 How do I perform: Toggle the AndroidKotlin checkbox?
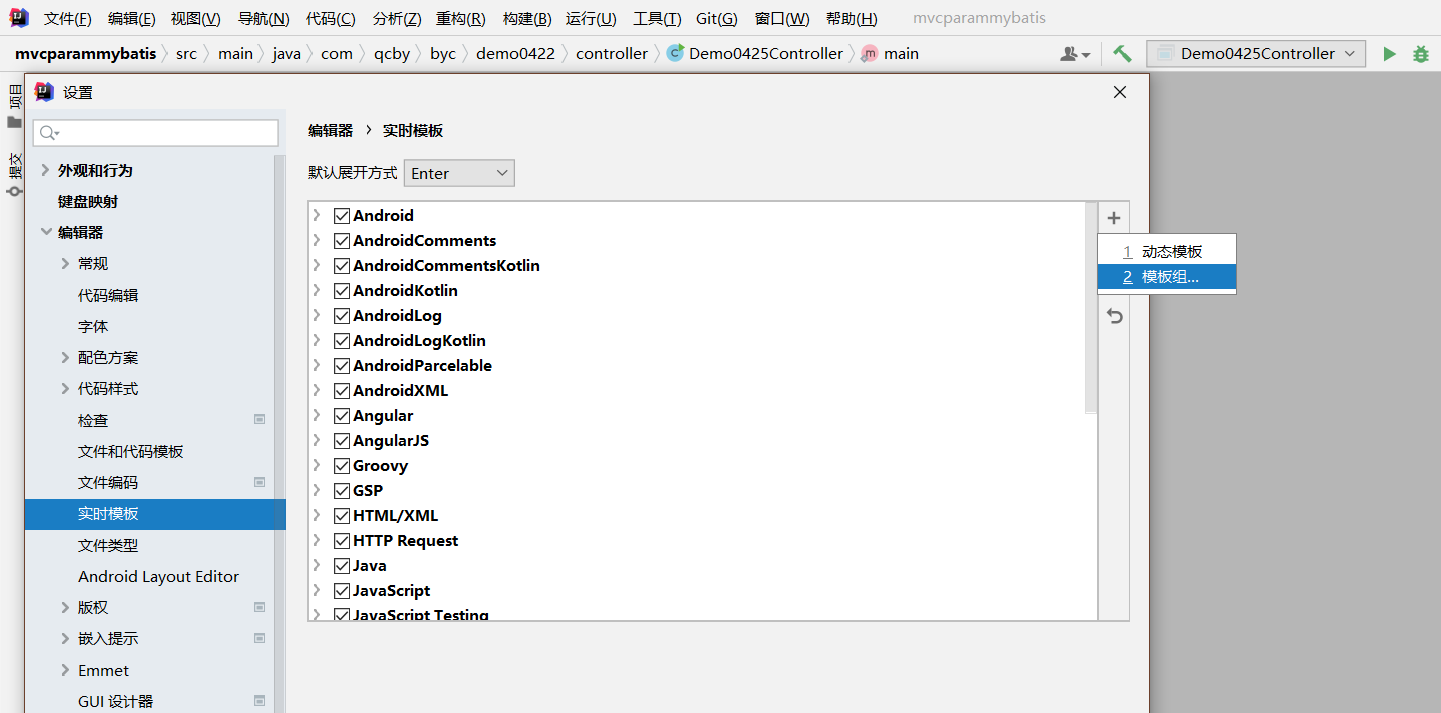coord(342,290)
